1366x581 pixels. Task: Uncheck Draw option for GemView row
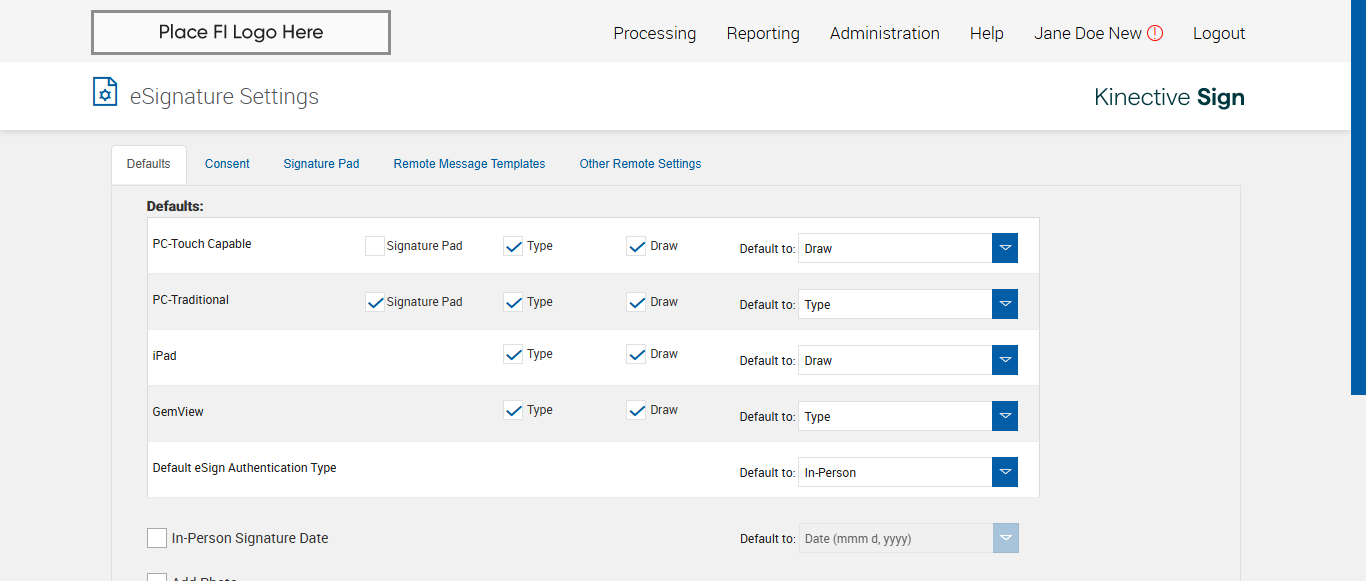(x=636, y=410)
